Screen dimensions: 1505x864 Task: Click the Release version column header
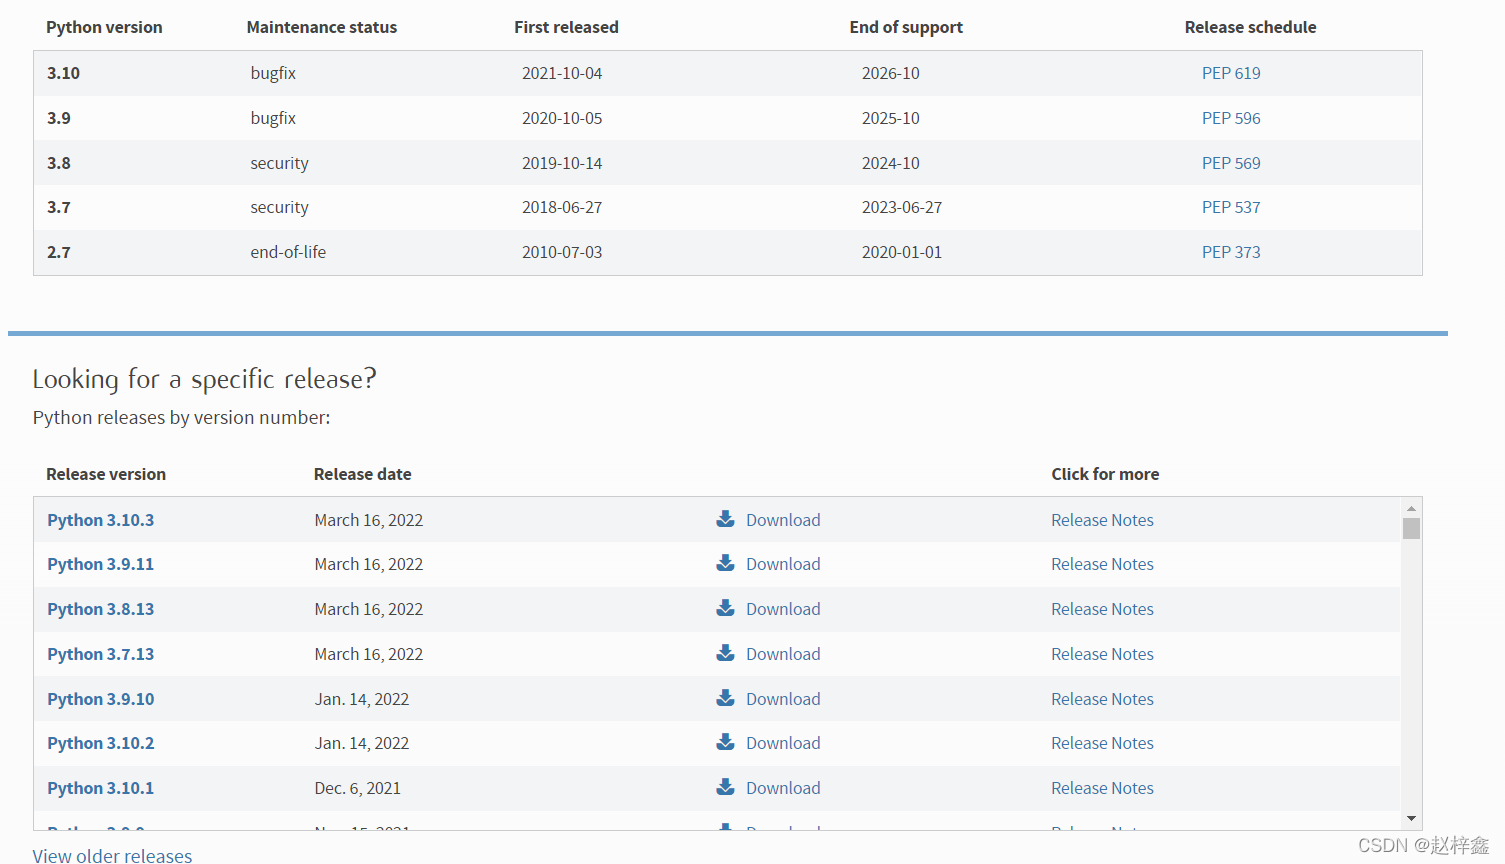point(106,474)
